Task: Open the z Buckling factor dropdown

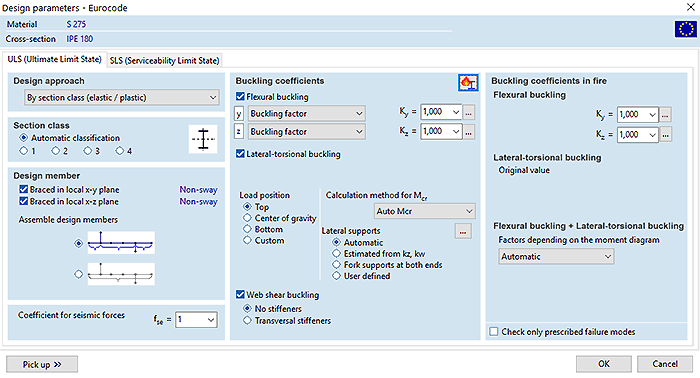Action: (307, 132)
